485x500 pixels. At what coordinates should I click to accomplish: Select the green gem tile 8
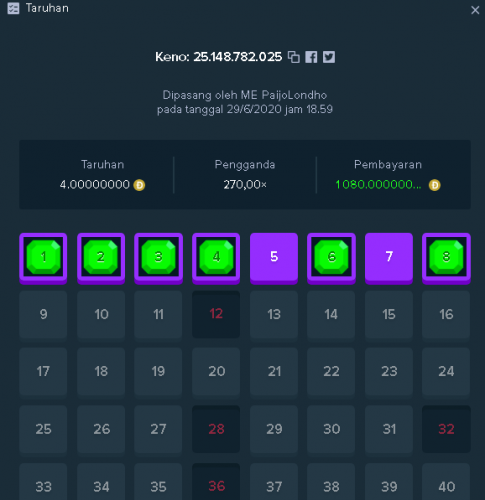[x=446, y=258]
